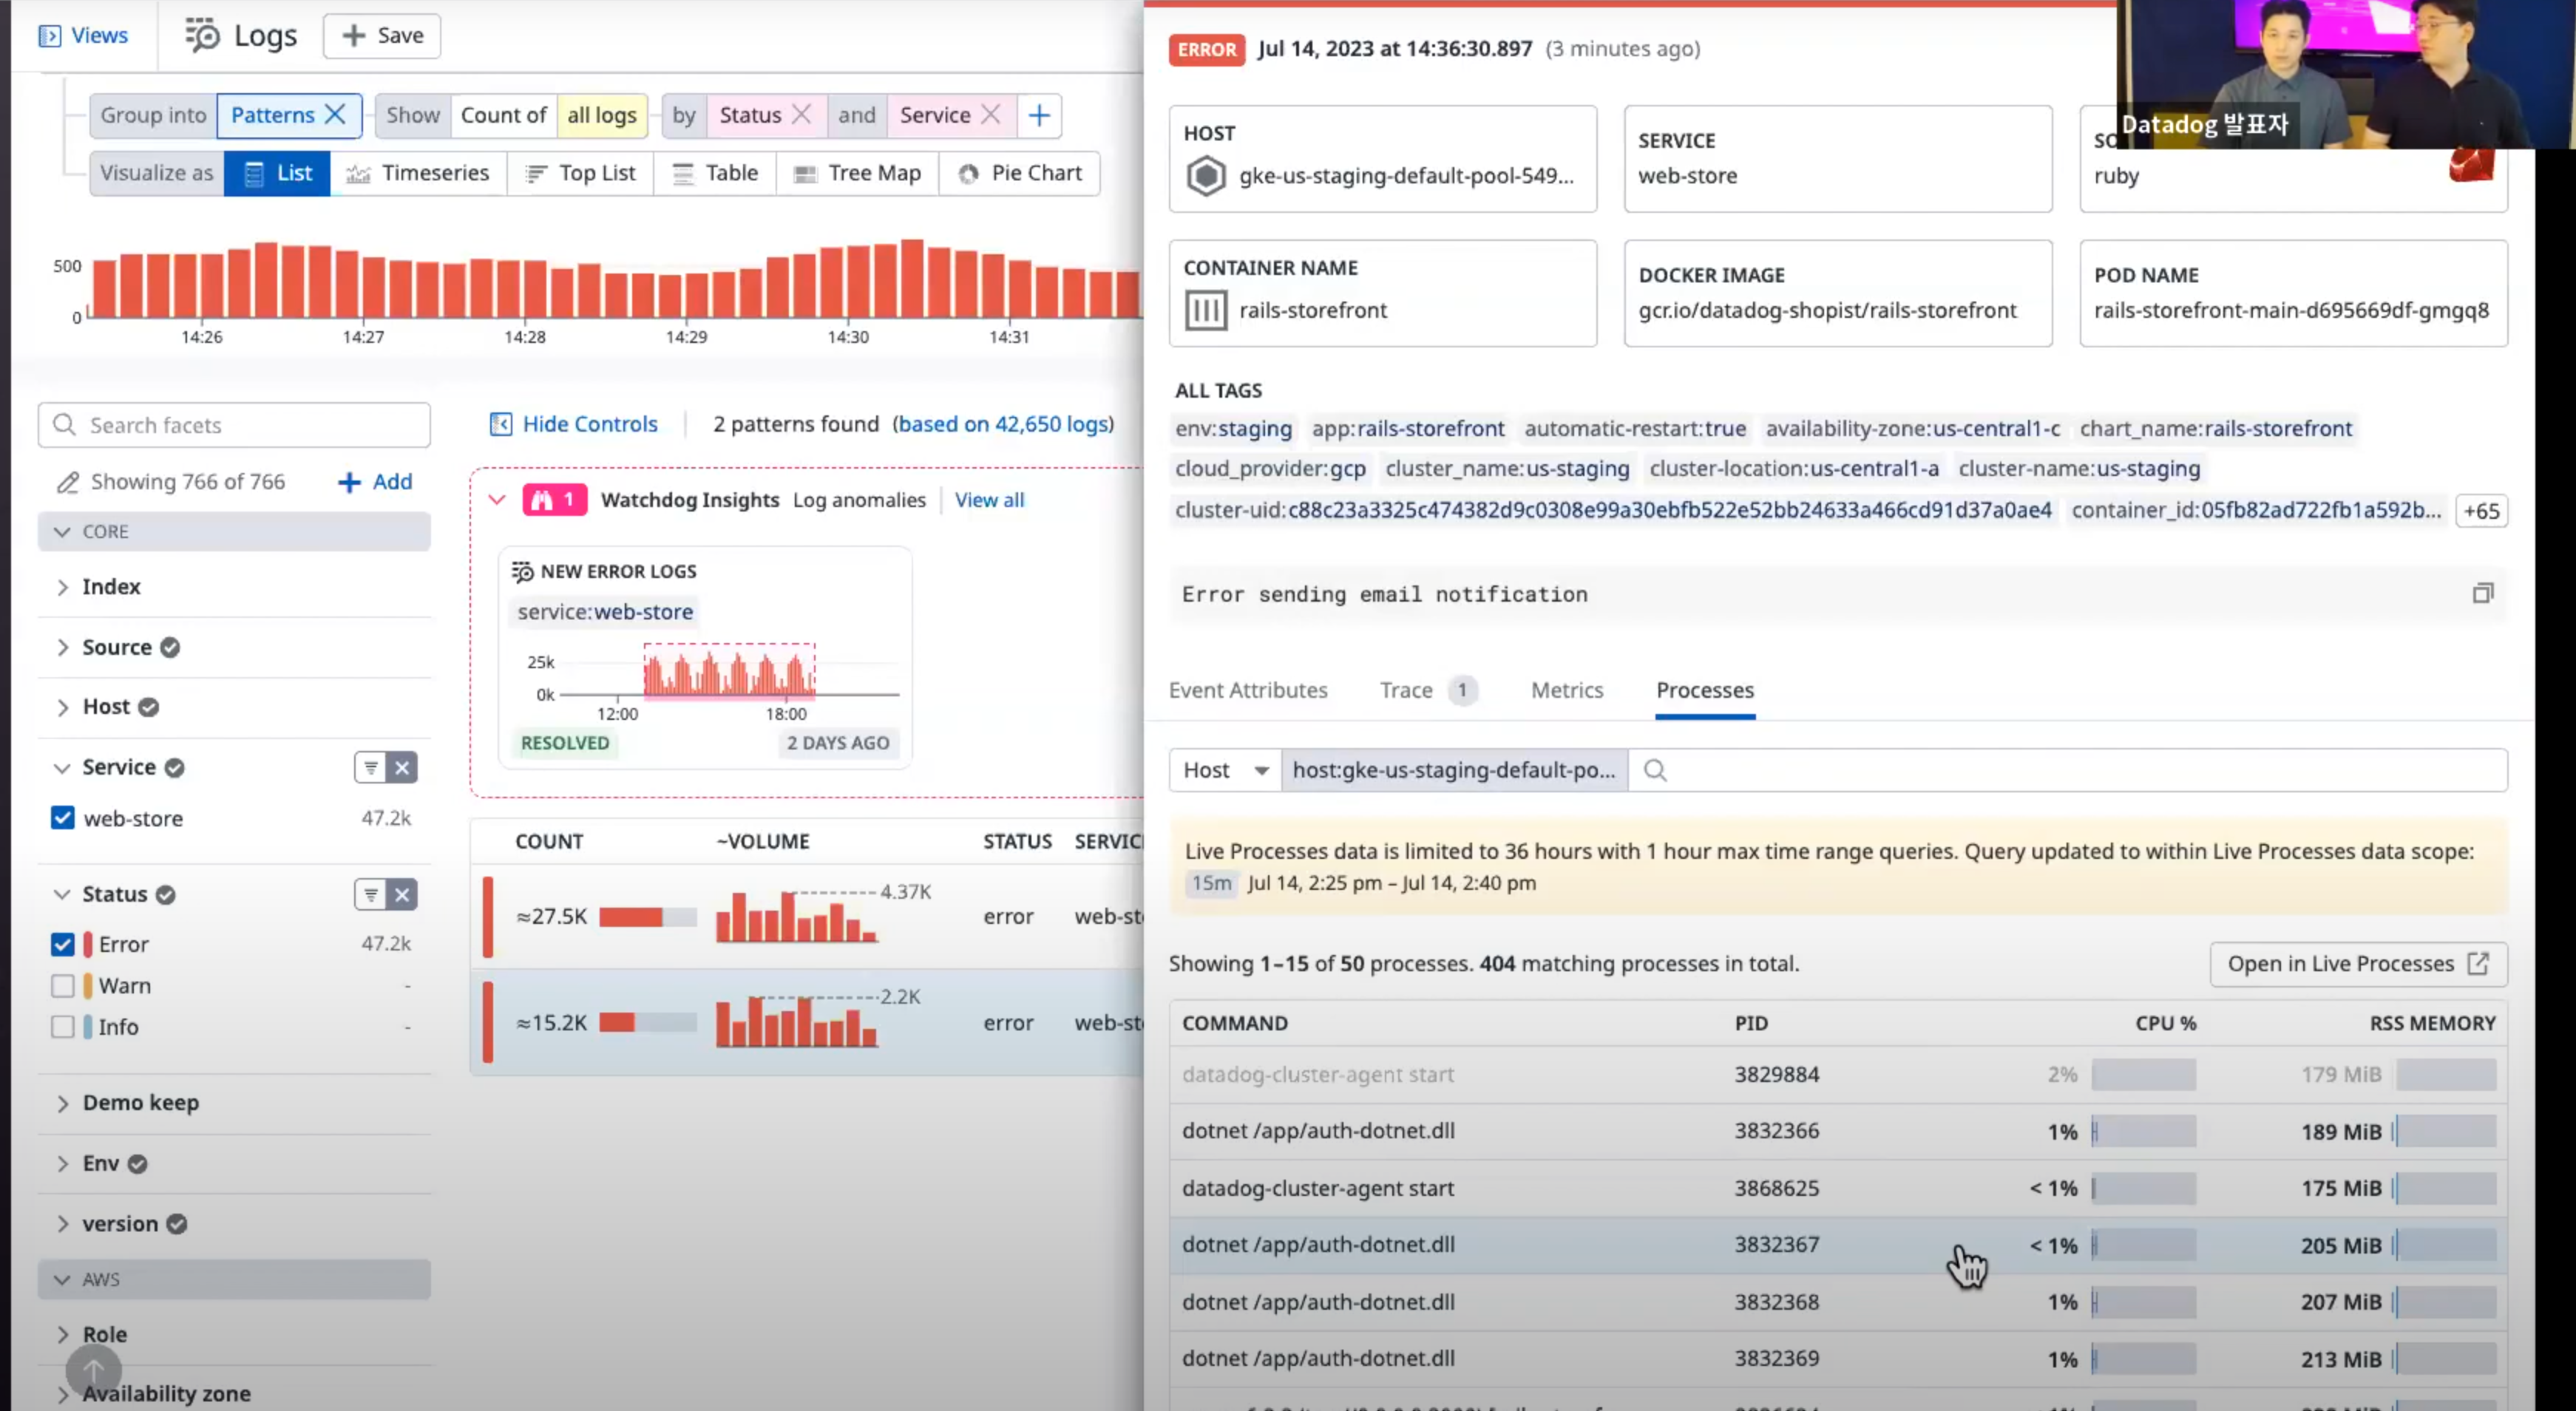This screenshot has height=1411, width=2576.
Task: Click the Search facets input field
Action: click(234, 425)
